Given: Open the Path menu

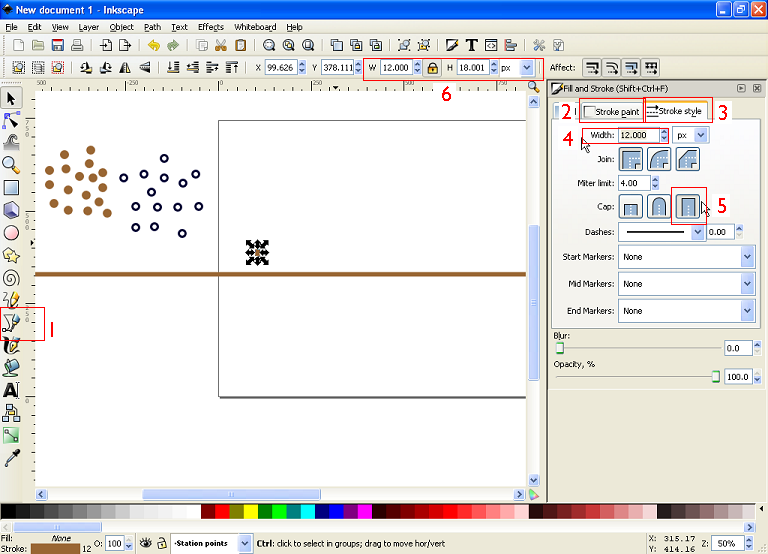Looking at the screenshot, I should point(152,27).
